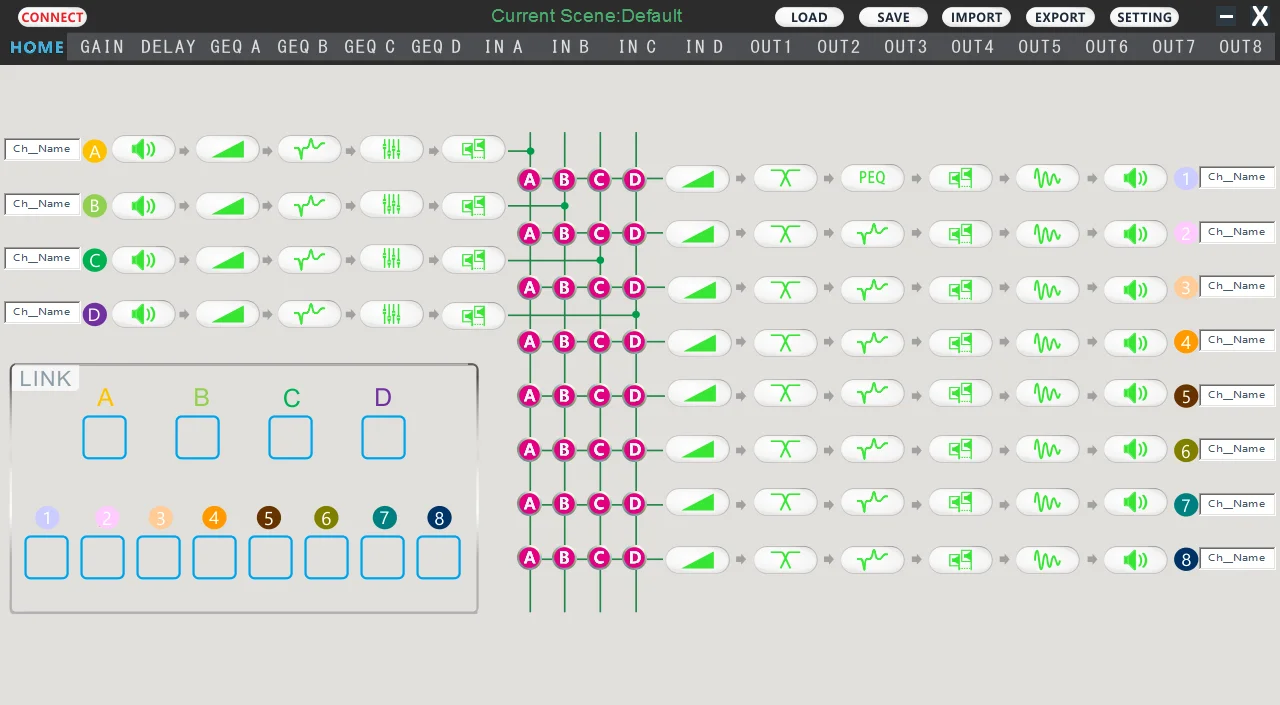Screen dimensions: 1280x705
Task: Mute input channel A speaker icon
Action: tap(143, 150)
